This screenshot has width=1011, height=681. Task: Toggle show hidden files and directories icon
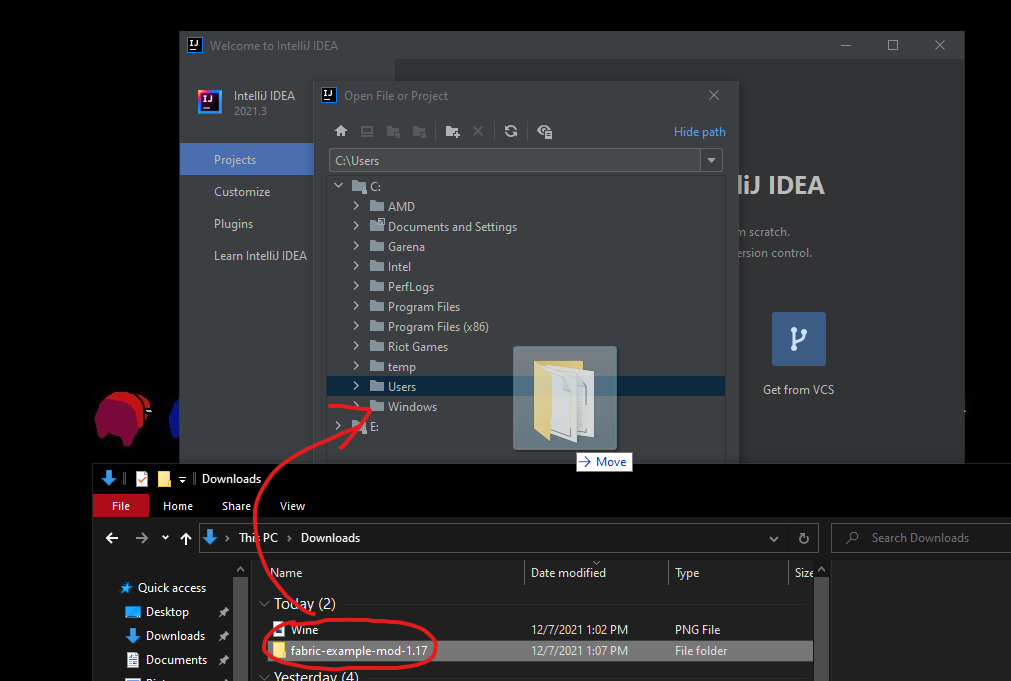[x=544, y=132]
